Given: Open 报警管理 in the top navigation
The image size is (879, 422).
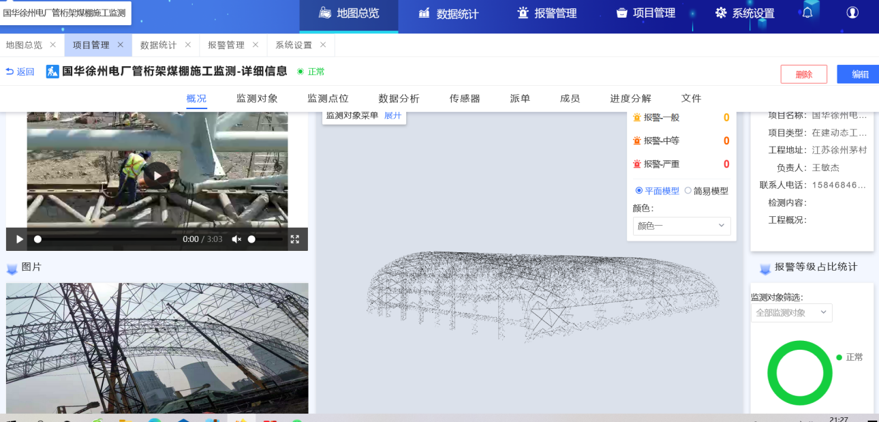Looking at the screenshot, I should point(547,13).
